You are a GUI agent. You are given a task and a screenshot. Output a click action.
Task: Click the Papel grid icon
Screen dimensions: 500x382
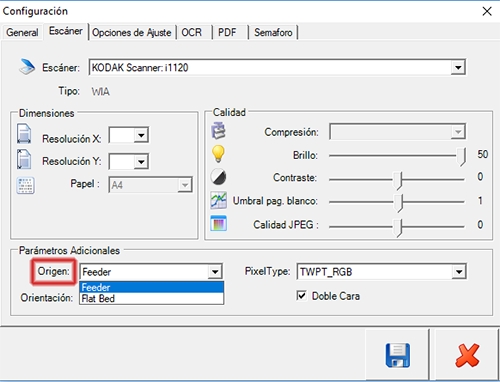tap(25, 185)
